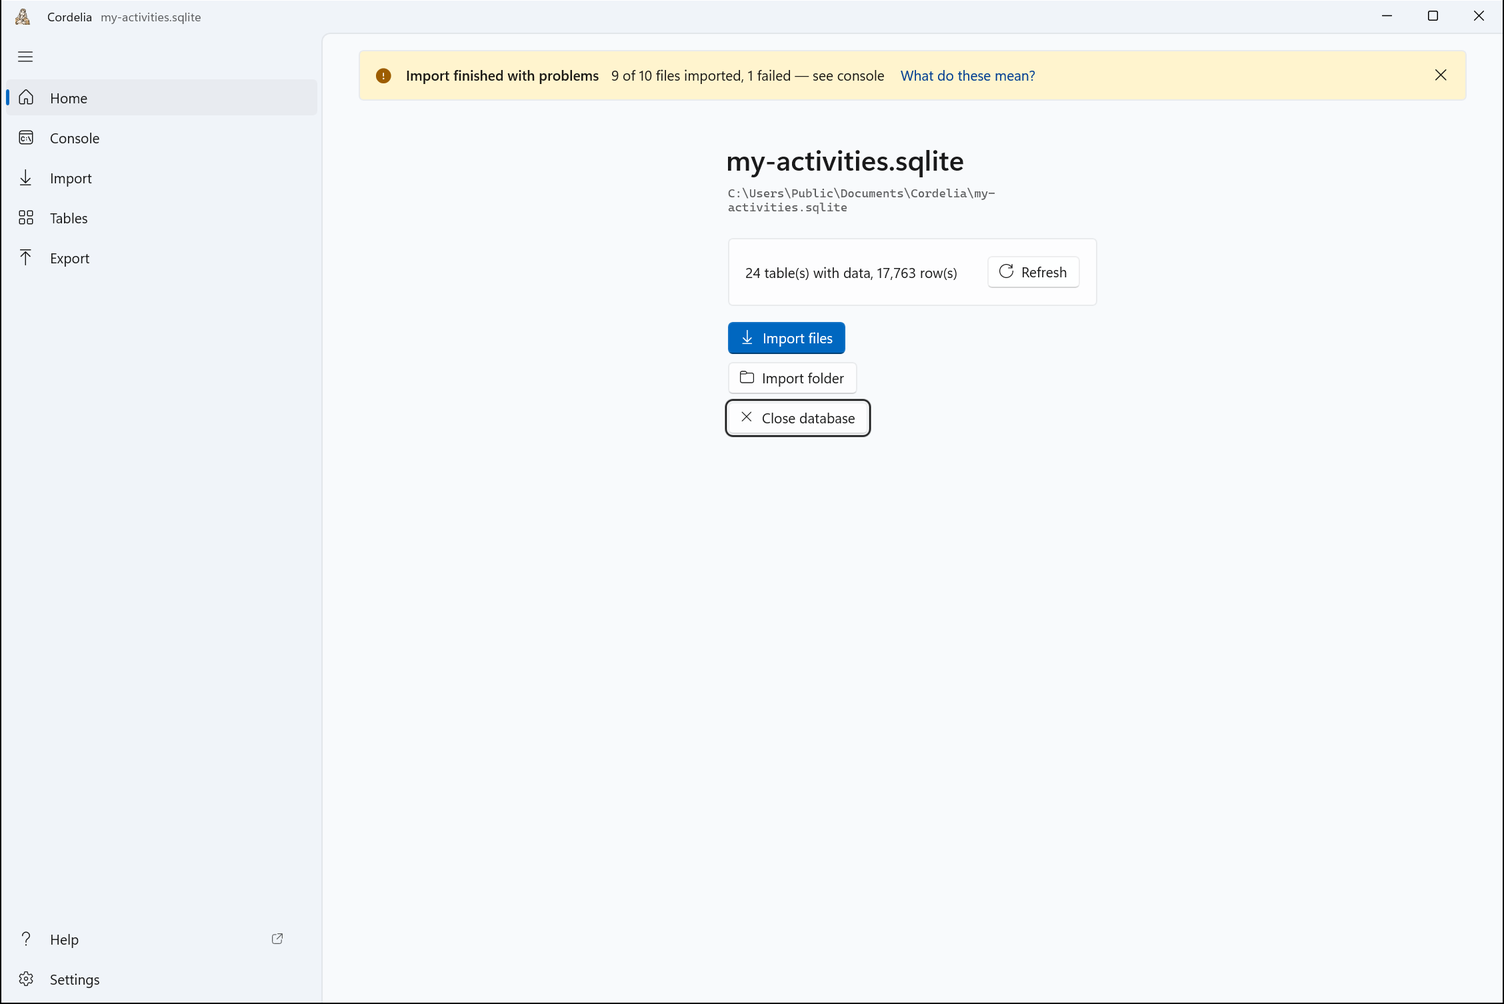Click the warning icon in the import banner

click(383, 76)
